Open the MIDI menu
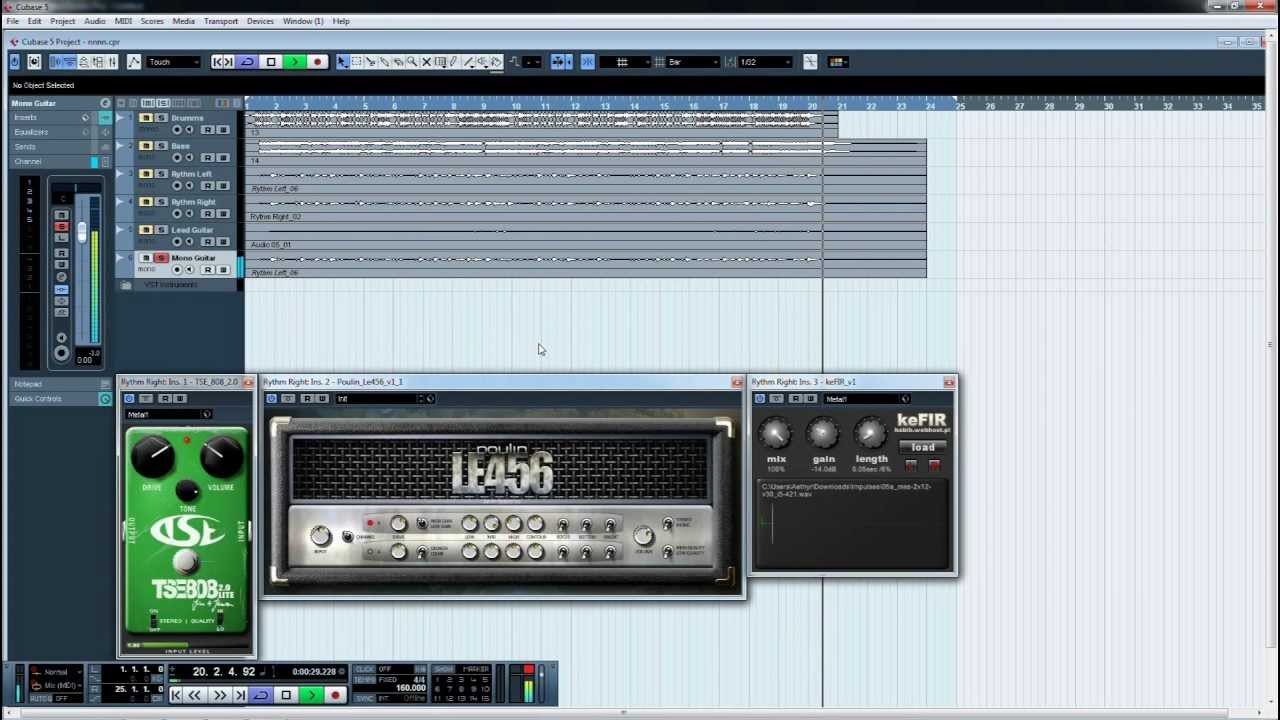This screenshot has width=1280, height=720. [123, 21]
